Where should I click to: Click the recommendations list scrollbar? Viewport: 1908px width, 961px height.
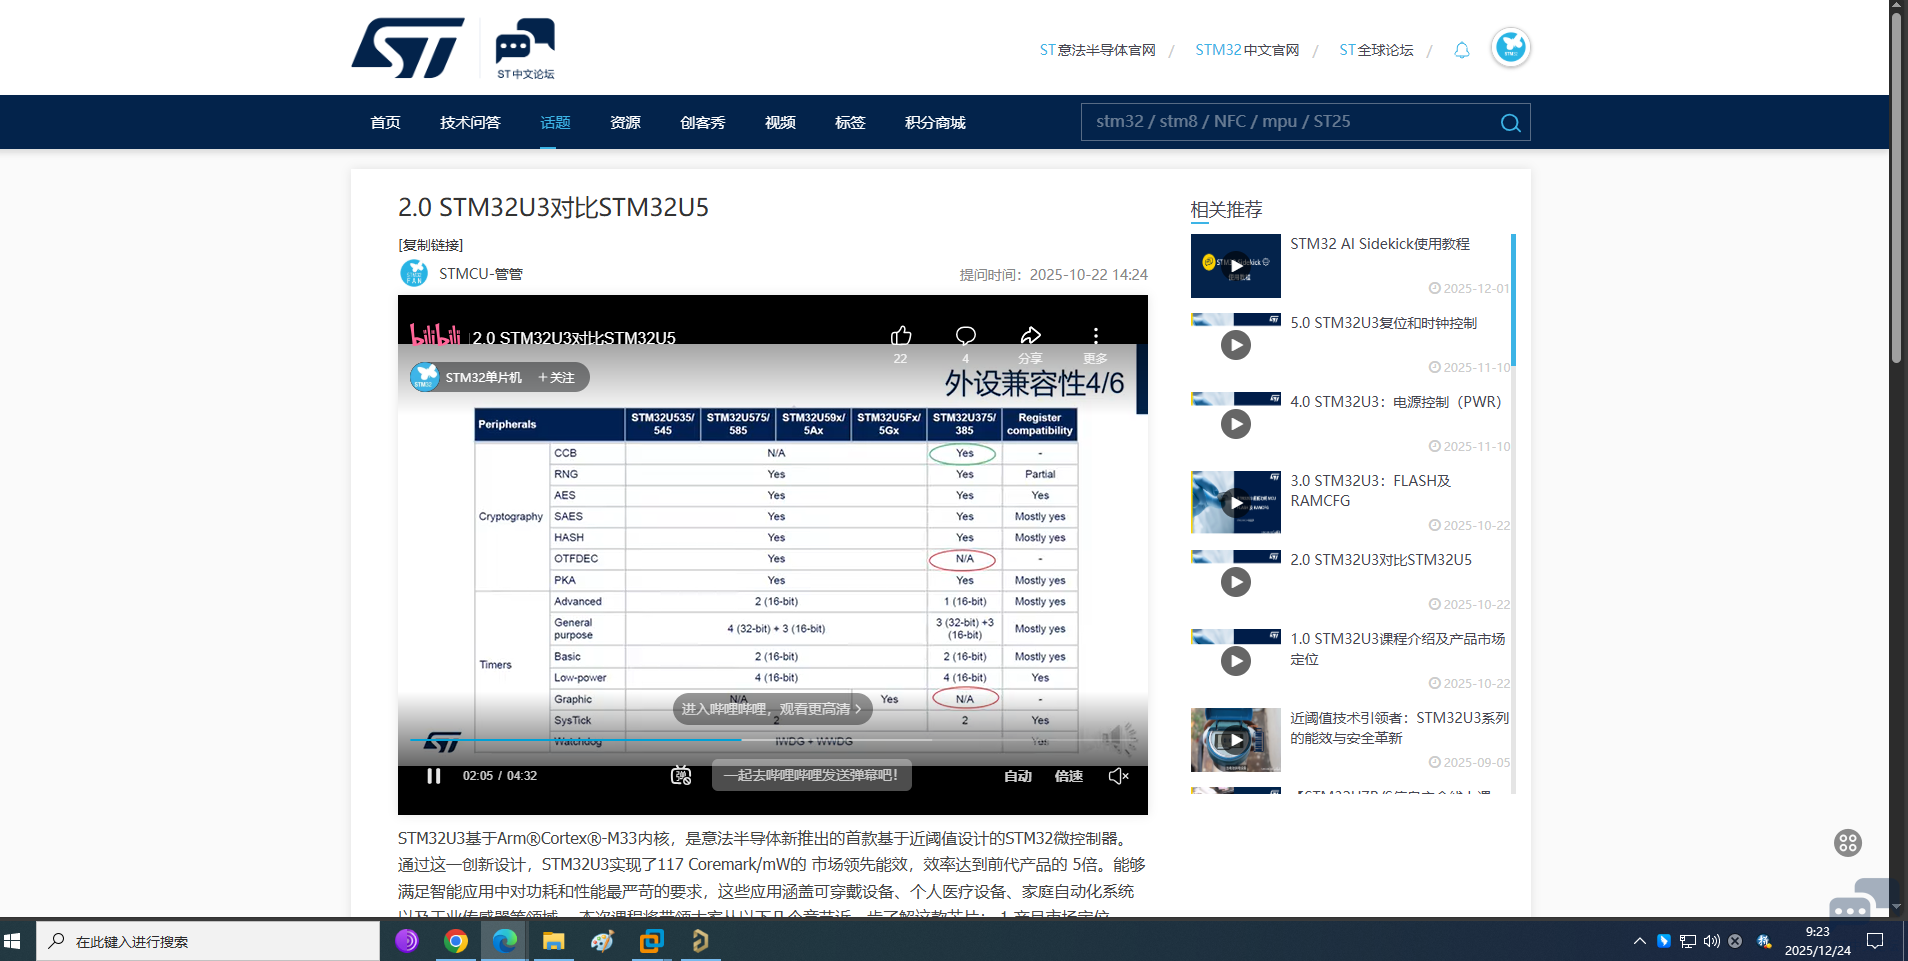[x=1513, y=300]
